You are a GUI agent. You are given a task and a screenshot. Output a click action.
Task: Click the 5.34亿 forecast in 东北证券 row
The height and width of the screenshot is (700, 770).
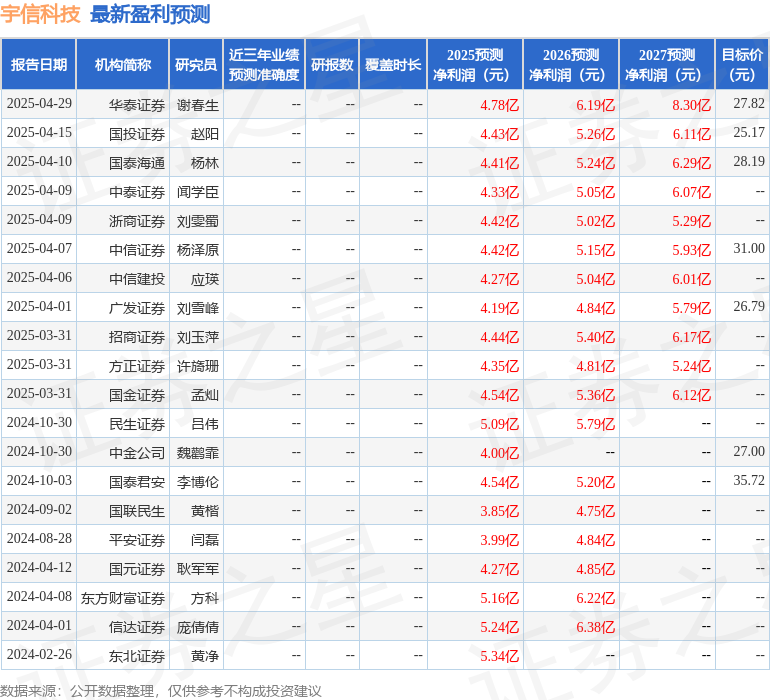coord(499,656)
